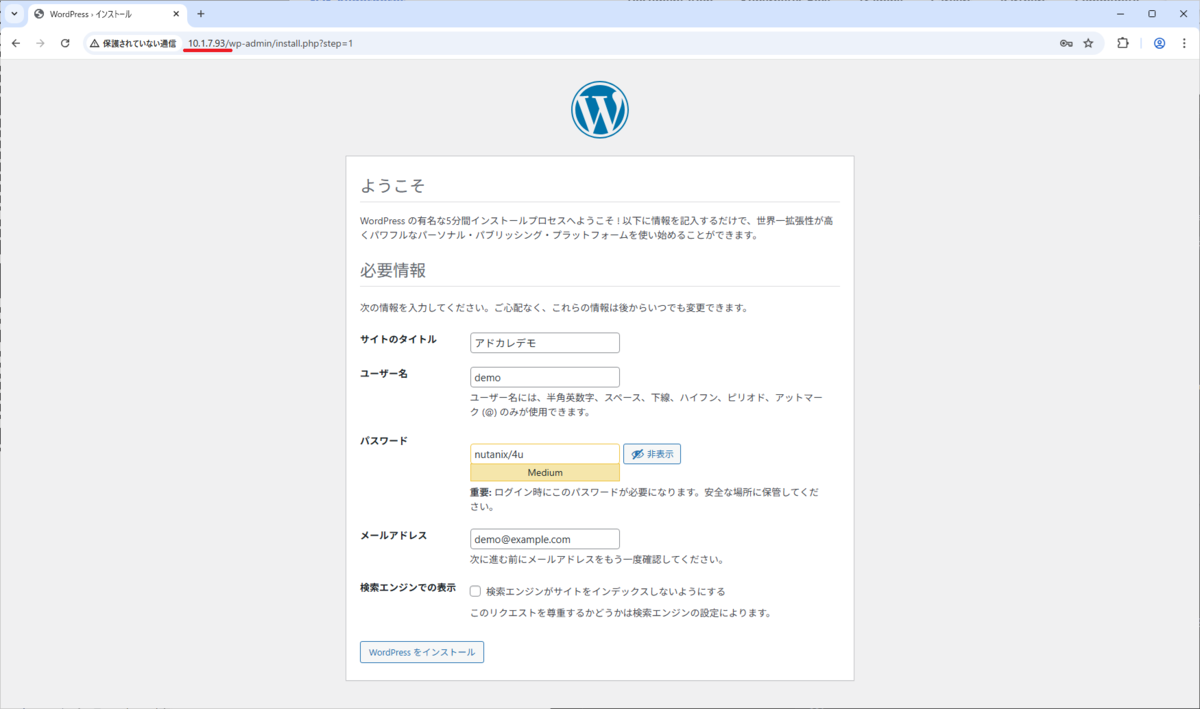Image resolution: width=1200 pixels, height=709 pixels.
Task: Reload the page with the refresh icon
Action: [65, 43]
